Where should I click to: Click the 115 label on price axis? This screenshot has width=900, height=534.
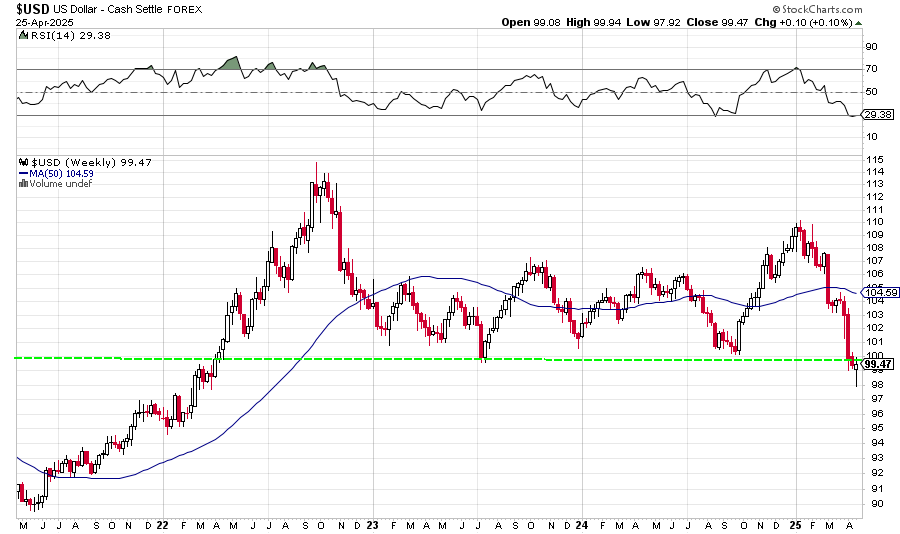pyautogui.click(x=872, y=160)
